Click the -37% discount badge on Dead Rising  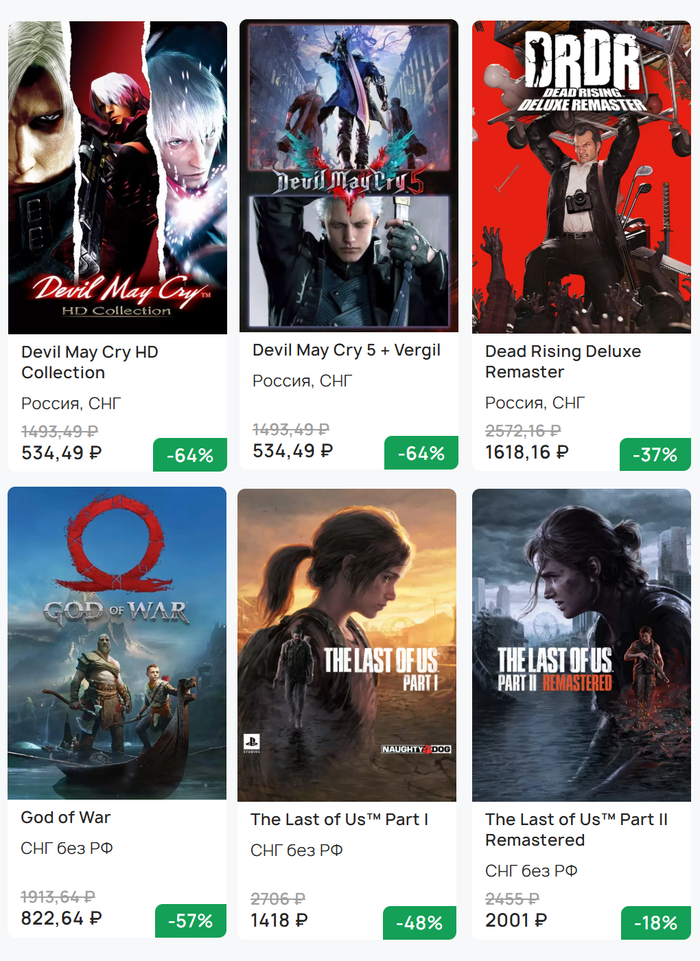coord(655,455)
